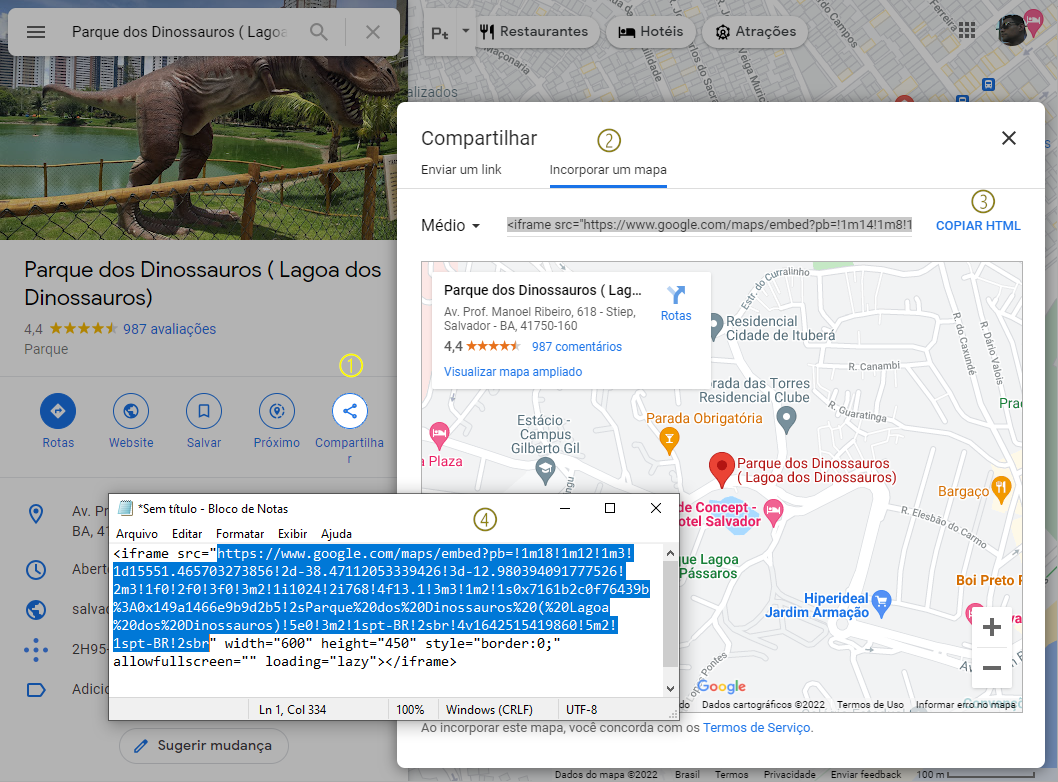Open the 987 comentários link in map card
1058x782 pixels.
(x=577, y=347)
